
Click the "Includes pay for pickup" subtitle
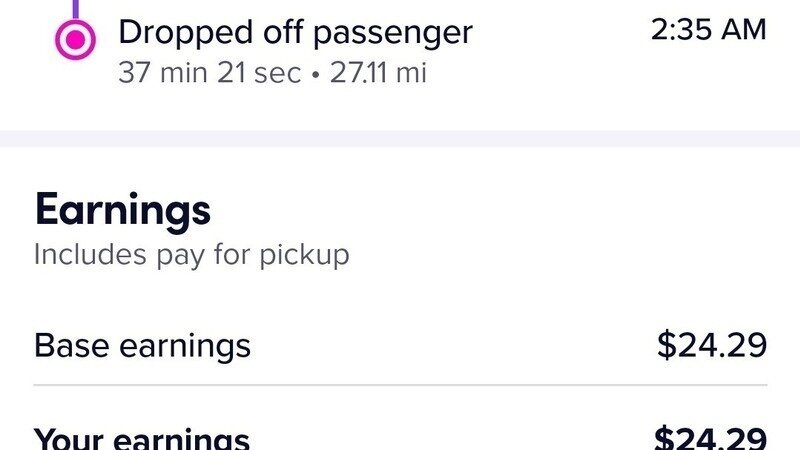191,254
